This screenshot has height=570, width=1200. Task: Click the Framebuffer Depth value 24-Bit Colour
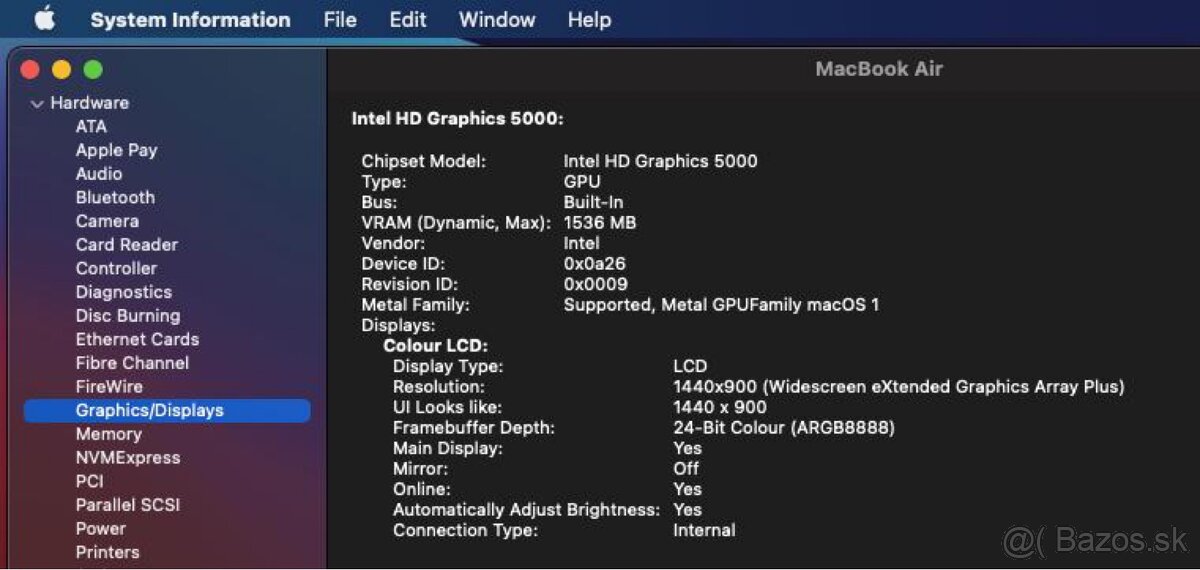(x=784, y=428)
